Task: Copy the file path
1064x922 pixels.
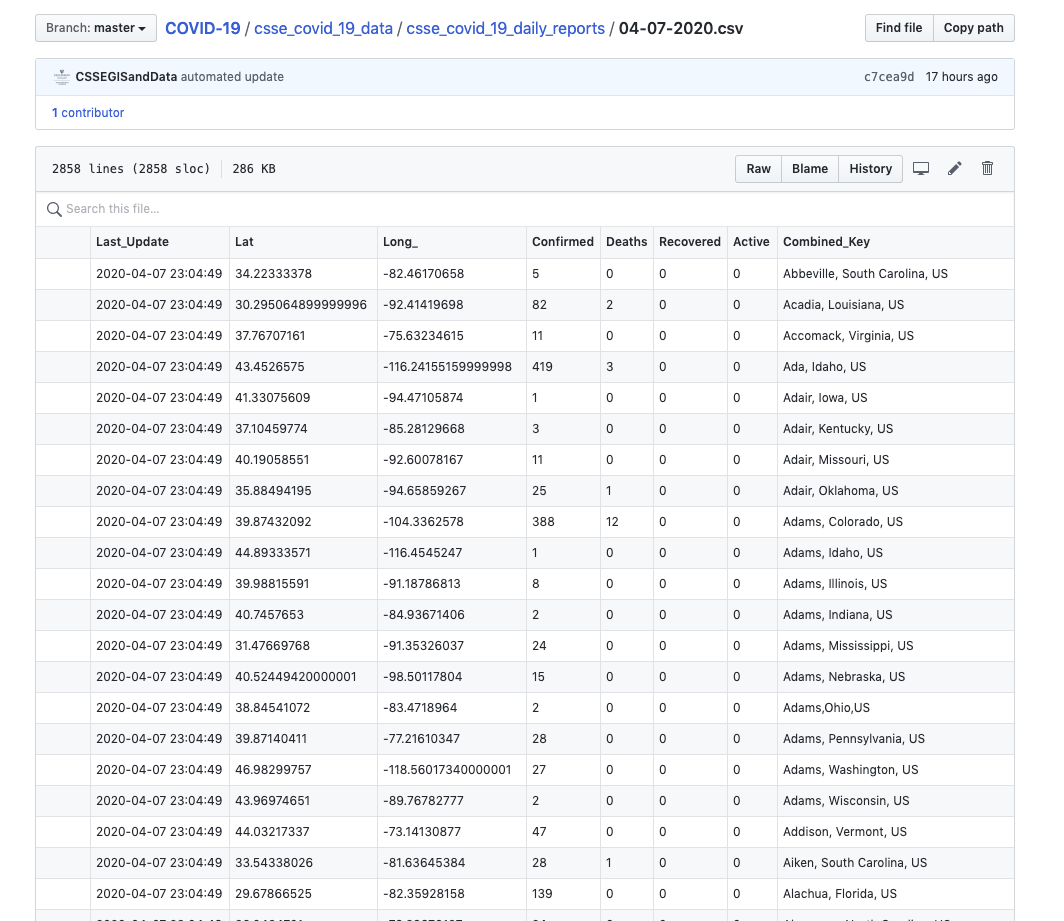Action: [973, 28]
